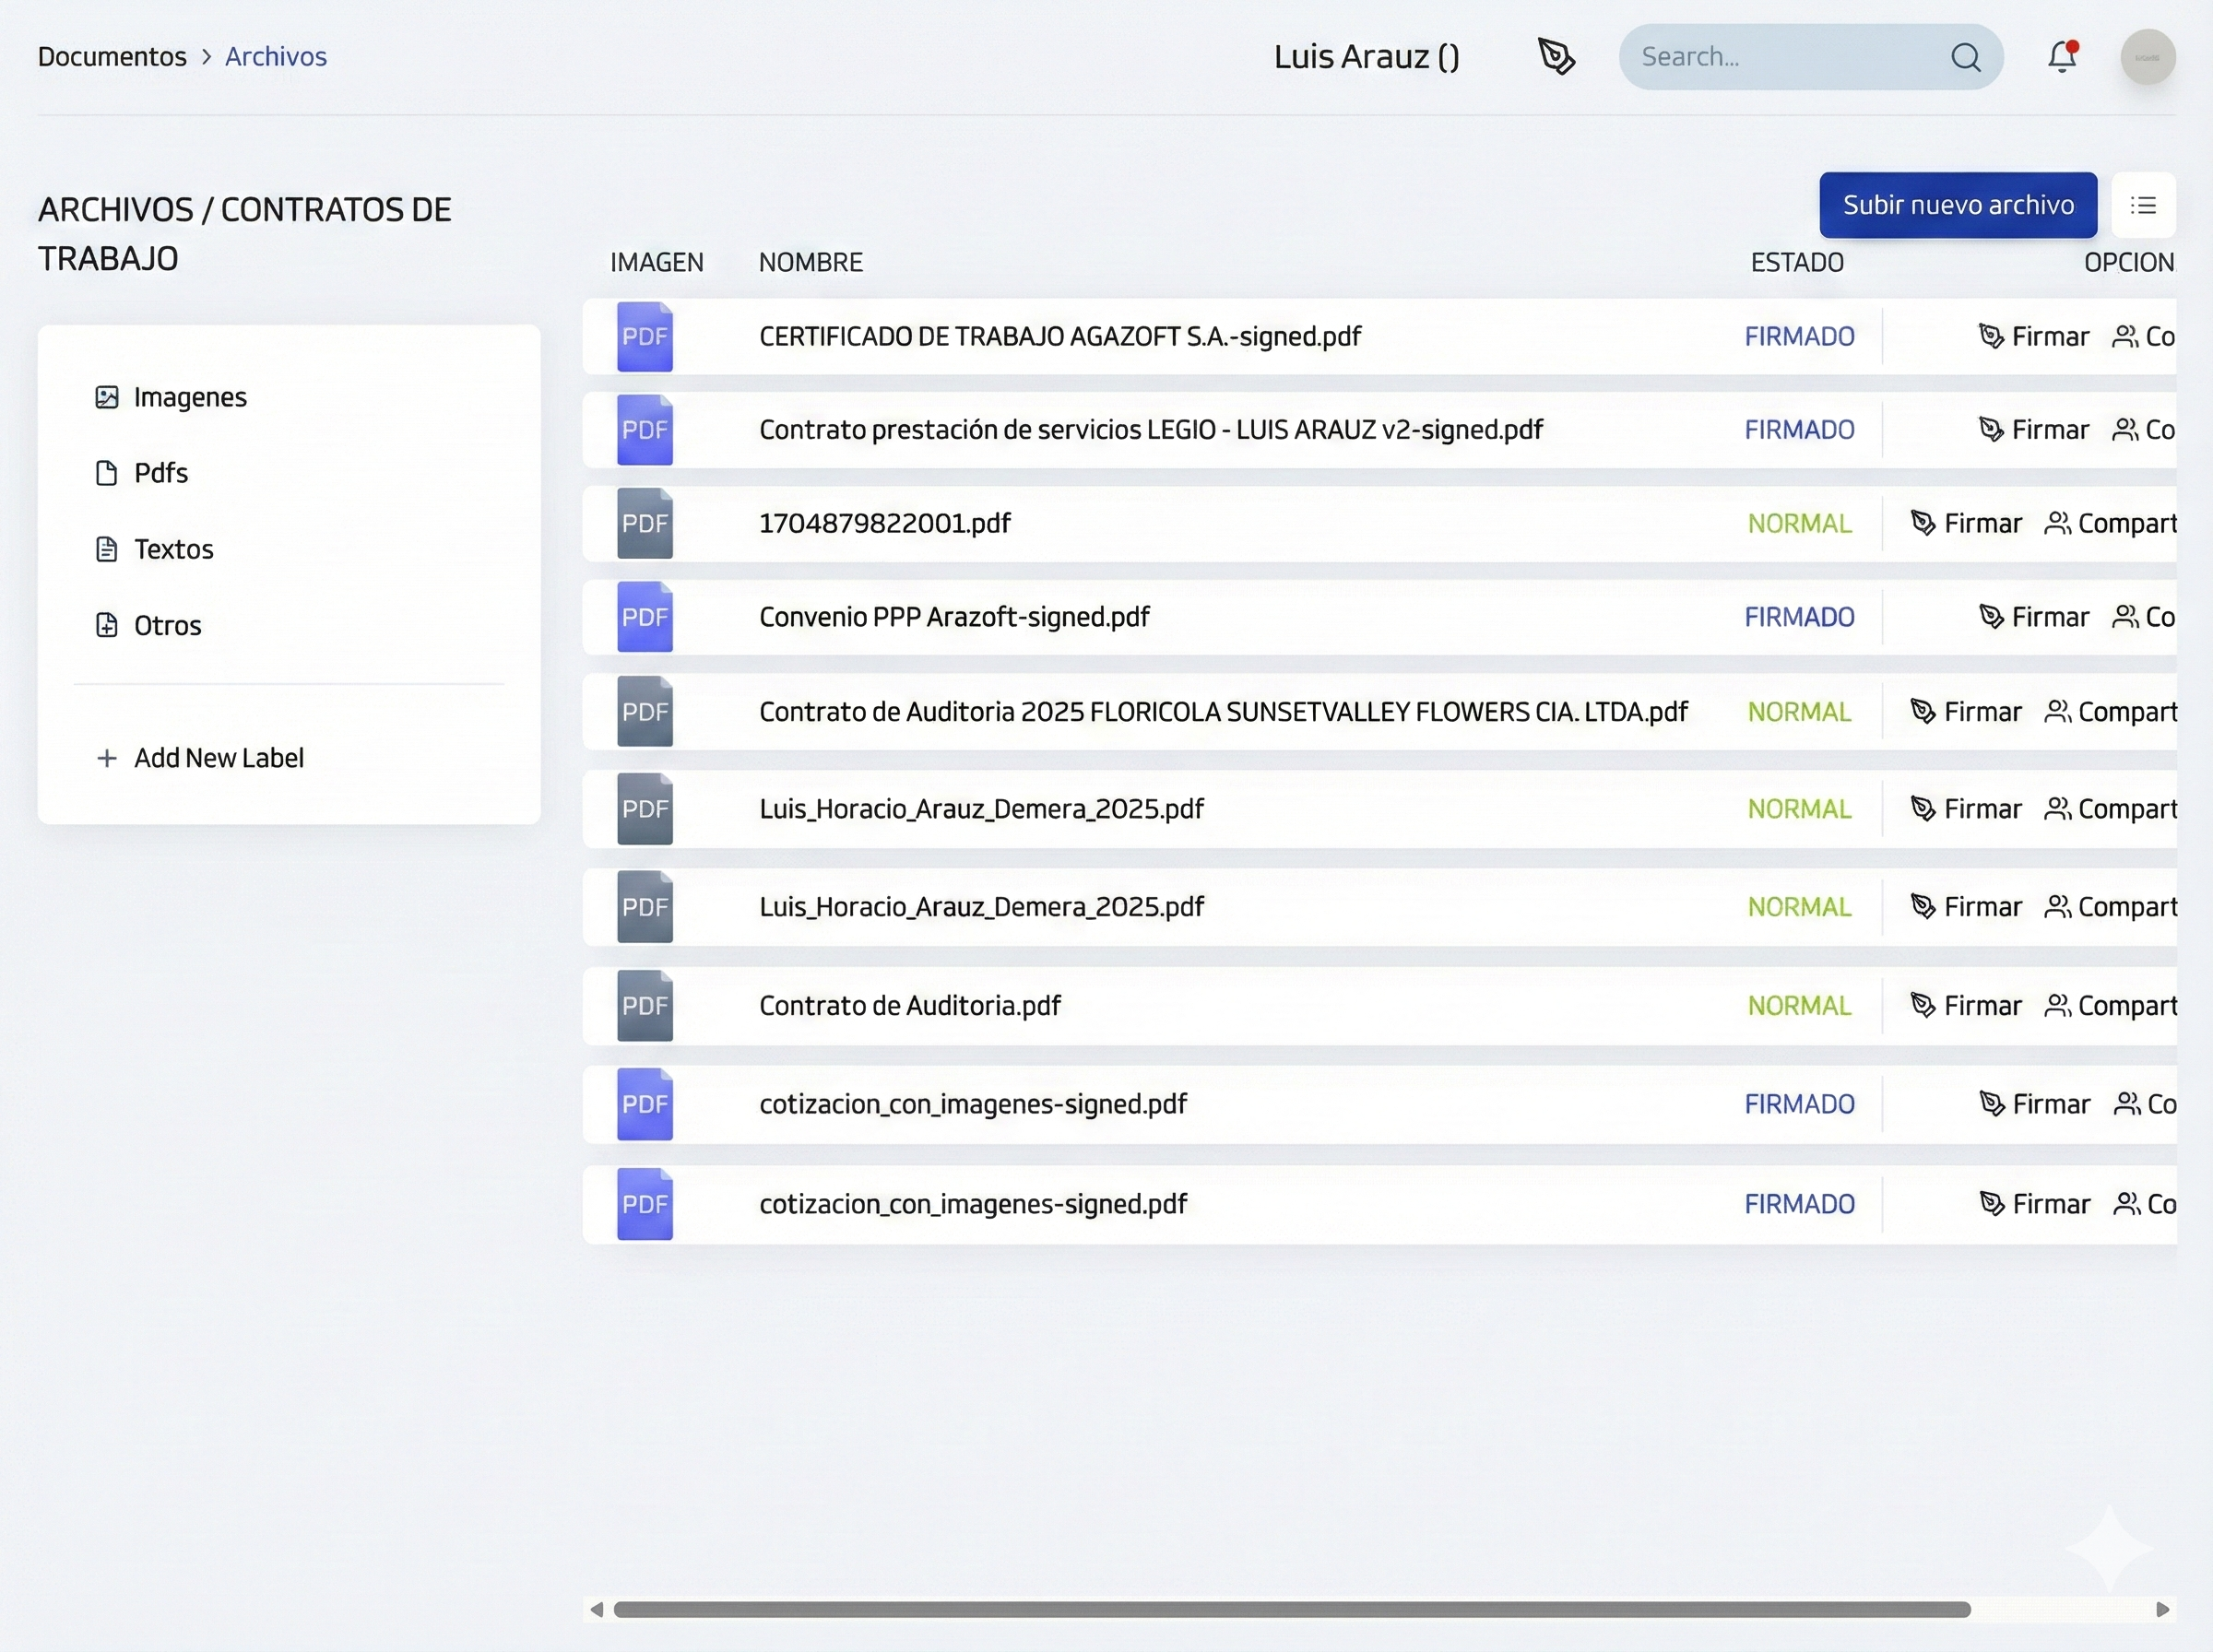Click the horizontal scrollbar right arrow
This screenshot has width=2213, height=1652.
point(2162,1609)
